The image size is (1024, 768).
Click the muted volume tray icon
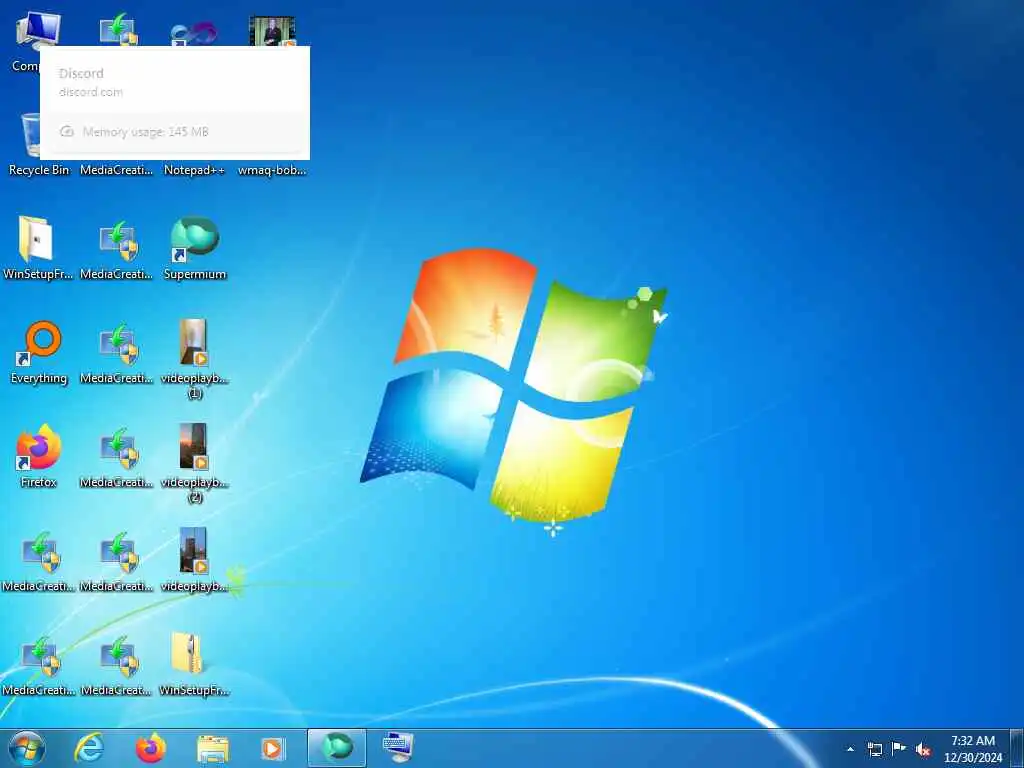coord(923,749)
